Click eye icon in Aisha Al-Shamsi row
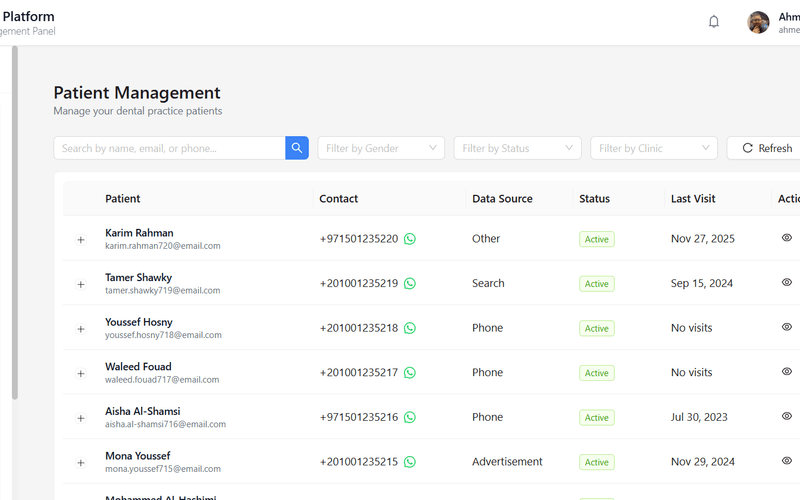Image resolution: width=800 pixels, height=500 pixels. click(787, 416)
